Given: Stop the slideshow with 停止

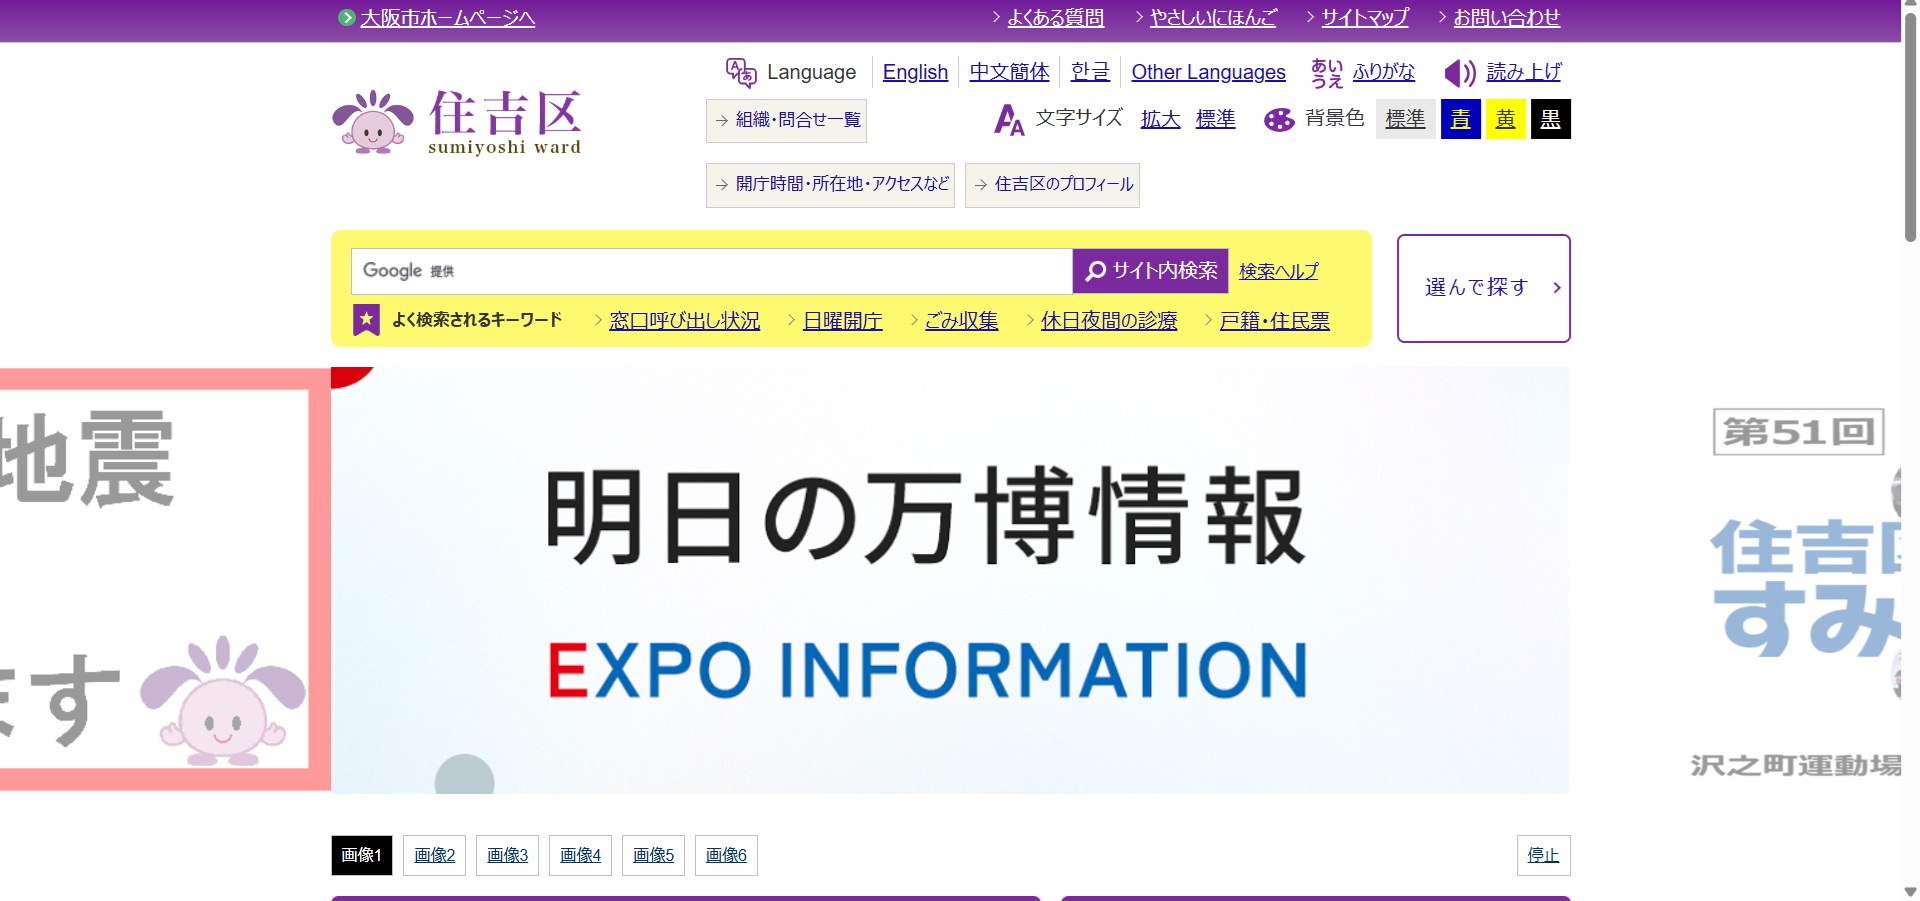Looking at the screenshot, I should (1543, 855).
